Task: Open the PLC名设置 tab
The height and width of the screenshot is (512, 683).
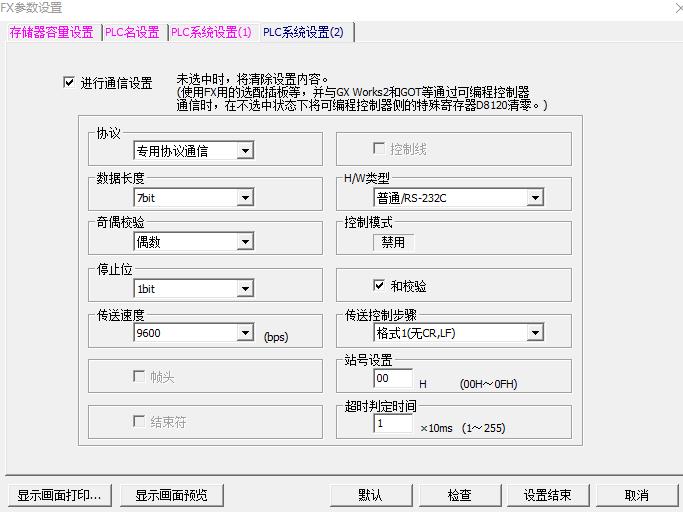Action: (133, 32)
